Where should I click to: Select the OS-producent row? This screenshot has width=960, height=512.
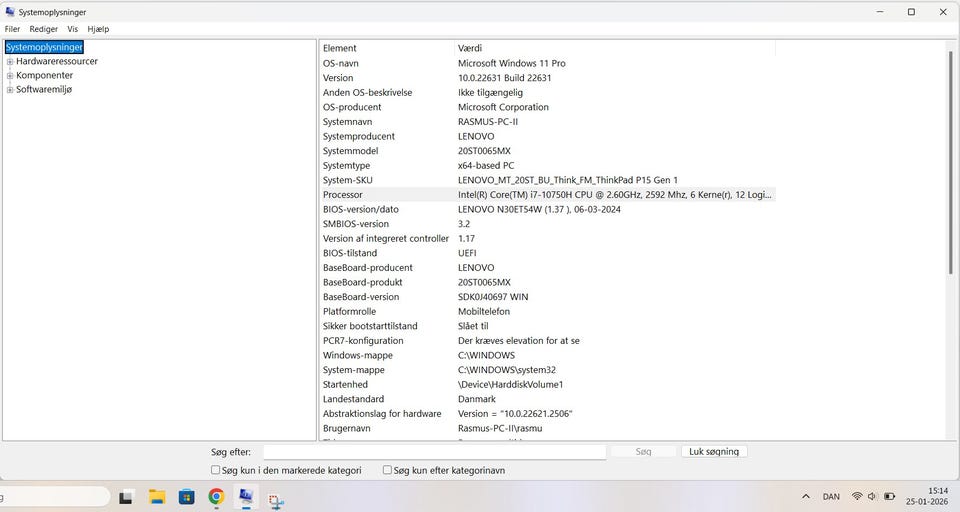pyautogui.click(x=547, y=107)
